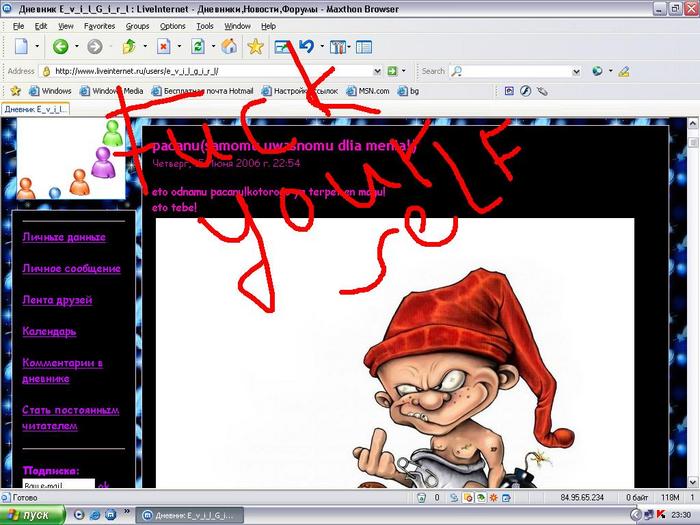Click the blue Undo curved arrow icon
Viewport: 700px width, 525px height.
pos(307,46)
